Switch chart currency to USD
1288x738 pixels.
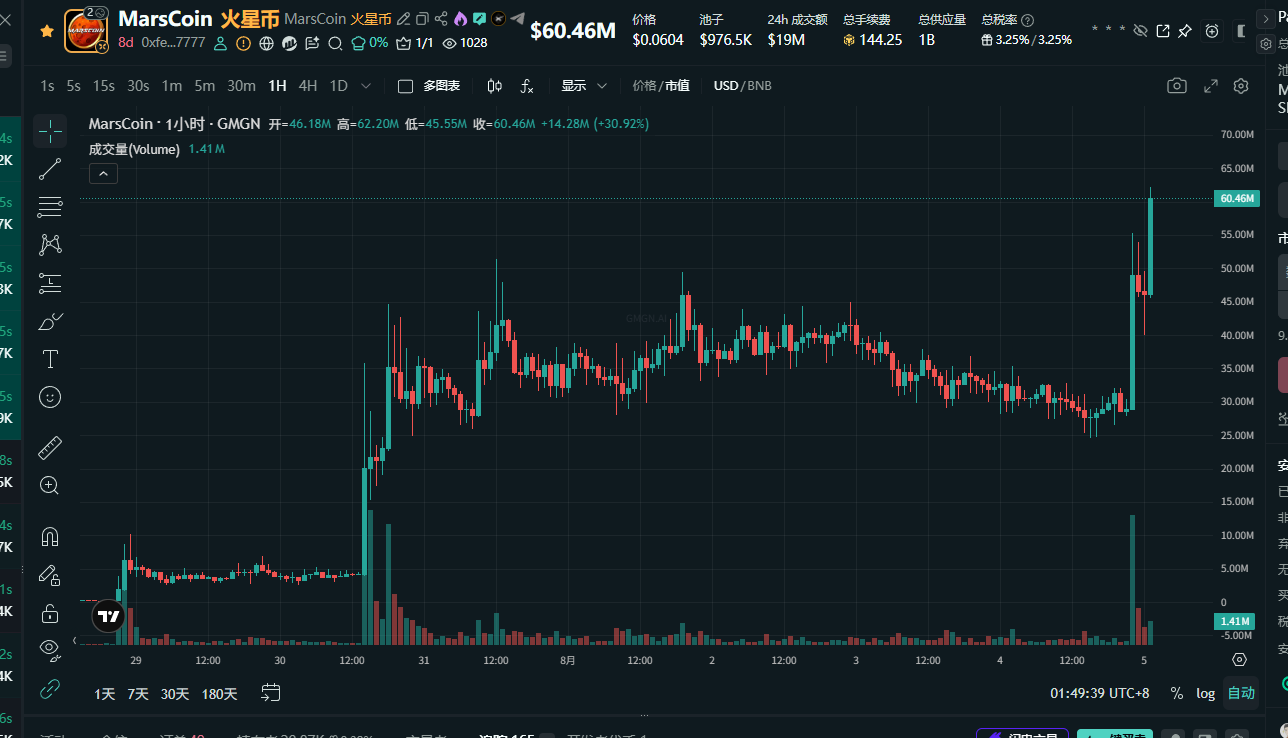coord(725,86)
